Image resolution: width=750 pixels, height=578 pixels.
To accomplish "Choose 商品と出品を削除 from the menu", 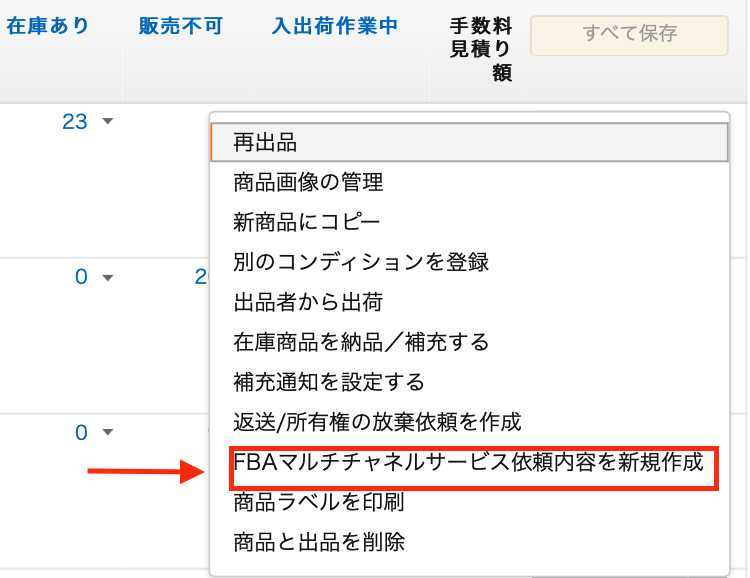I will (319, 543).
